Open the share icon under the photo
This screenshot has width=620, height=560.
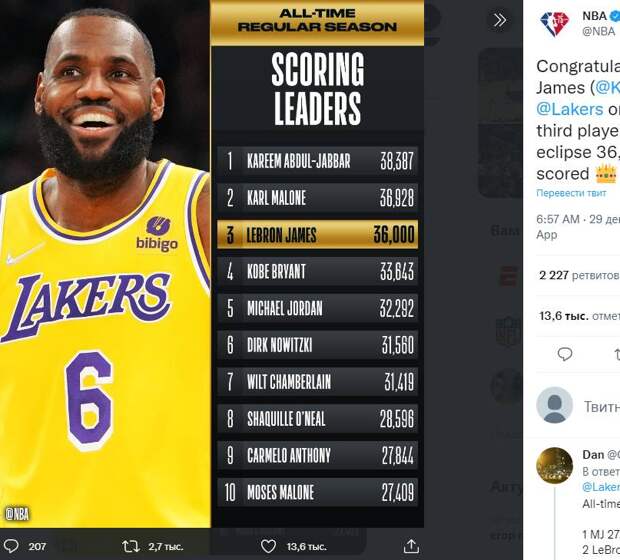pos(410,546)
